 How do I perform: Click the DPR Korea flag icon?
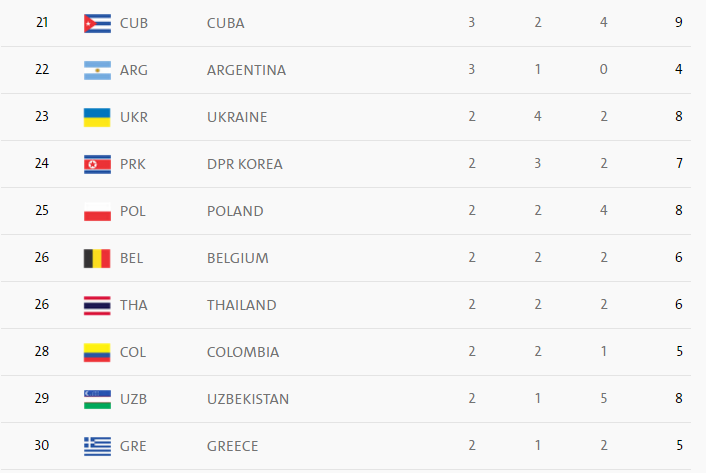96,164
